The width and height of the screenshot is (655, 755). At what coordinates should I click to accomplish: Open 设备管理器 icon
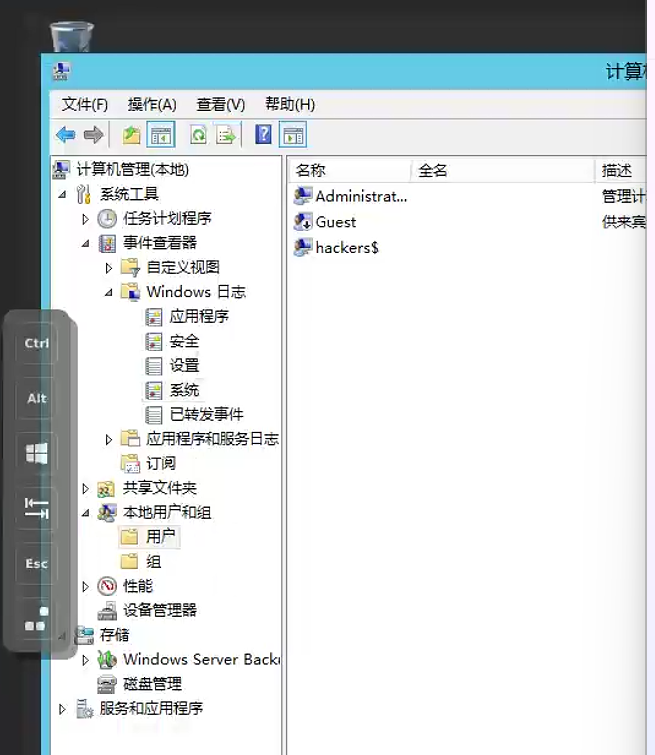point(107,611)
